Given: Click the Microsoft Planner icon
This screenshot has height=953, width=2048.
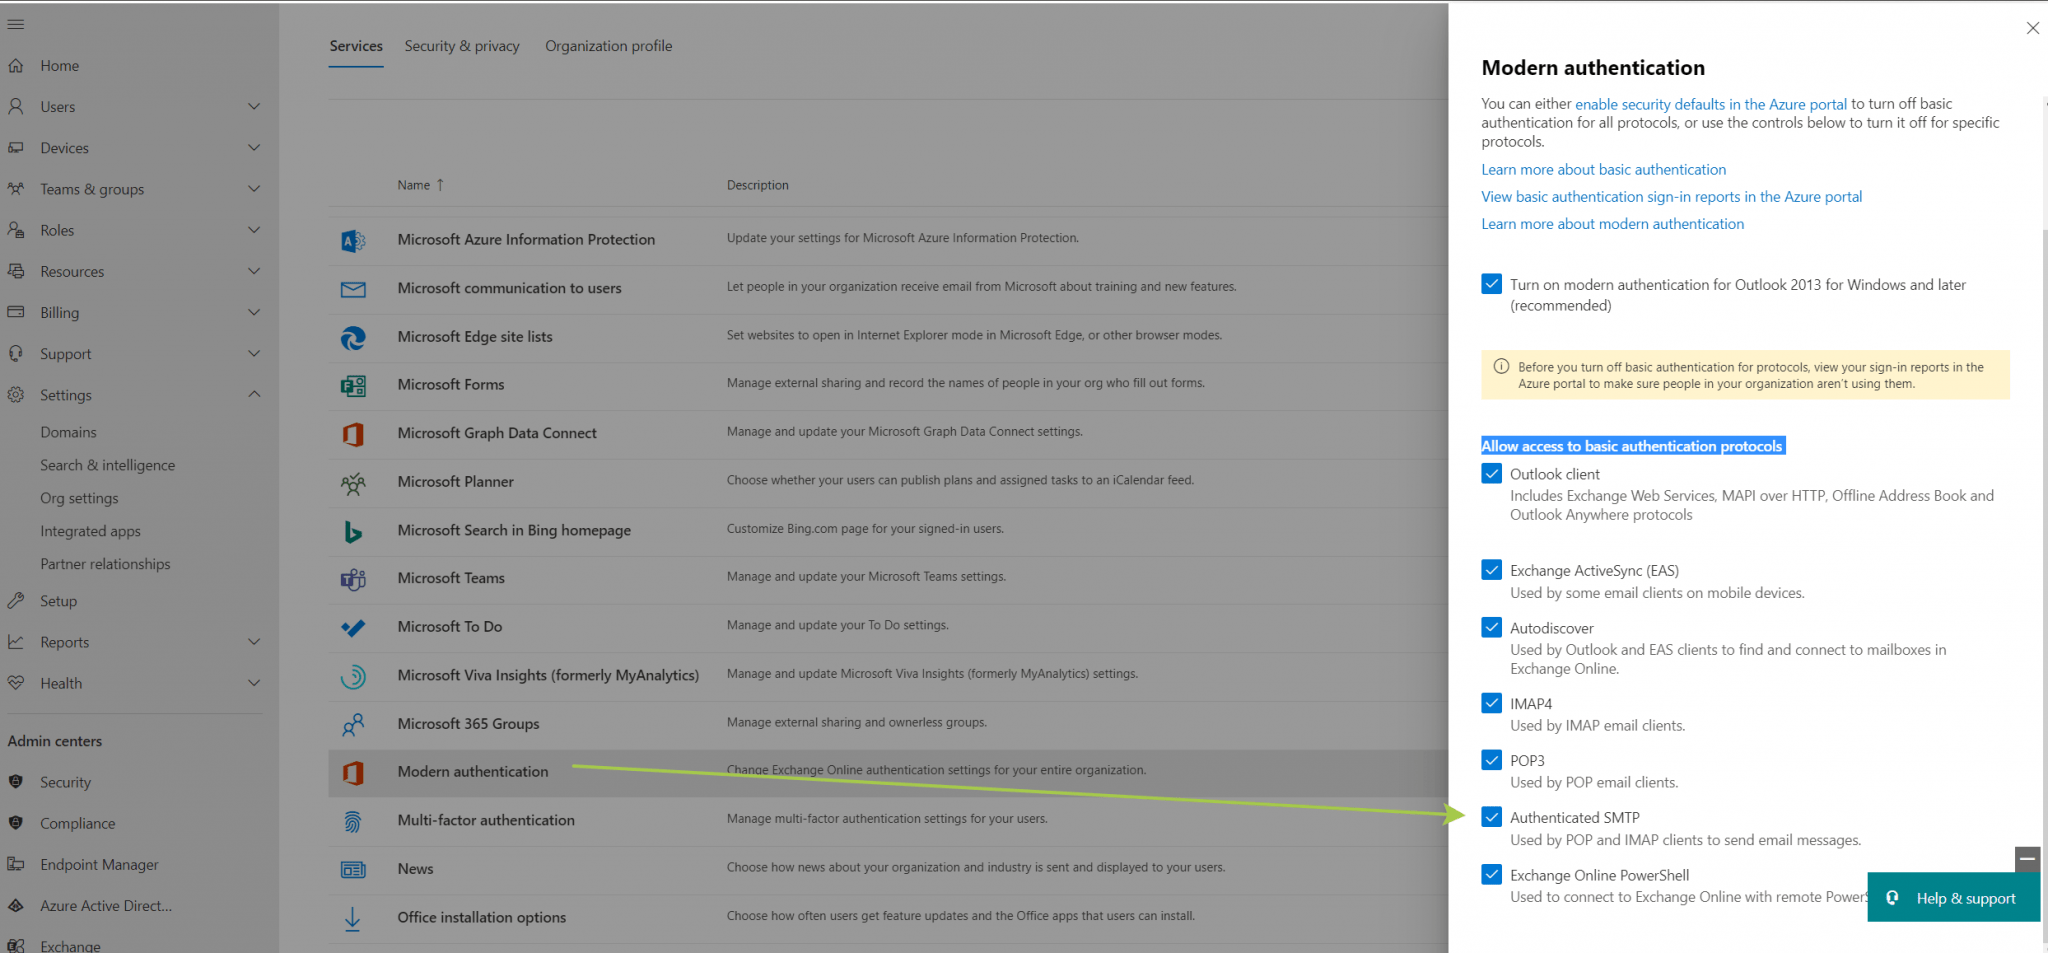Looking at the screenshot, I should pyautogui.click(x=353, y=484).
